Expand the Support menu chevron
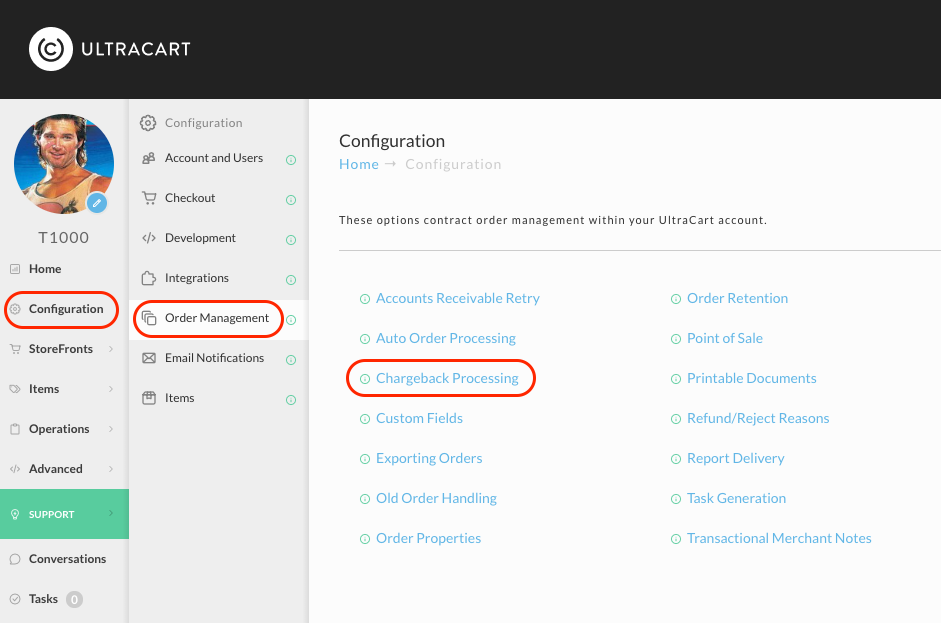Screen dimensions: 941x623 (111, 513)
